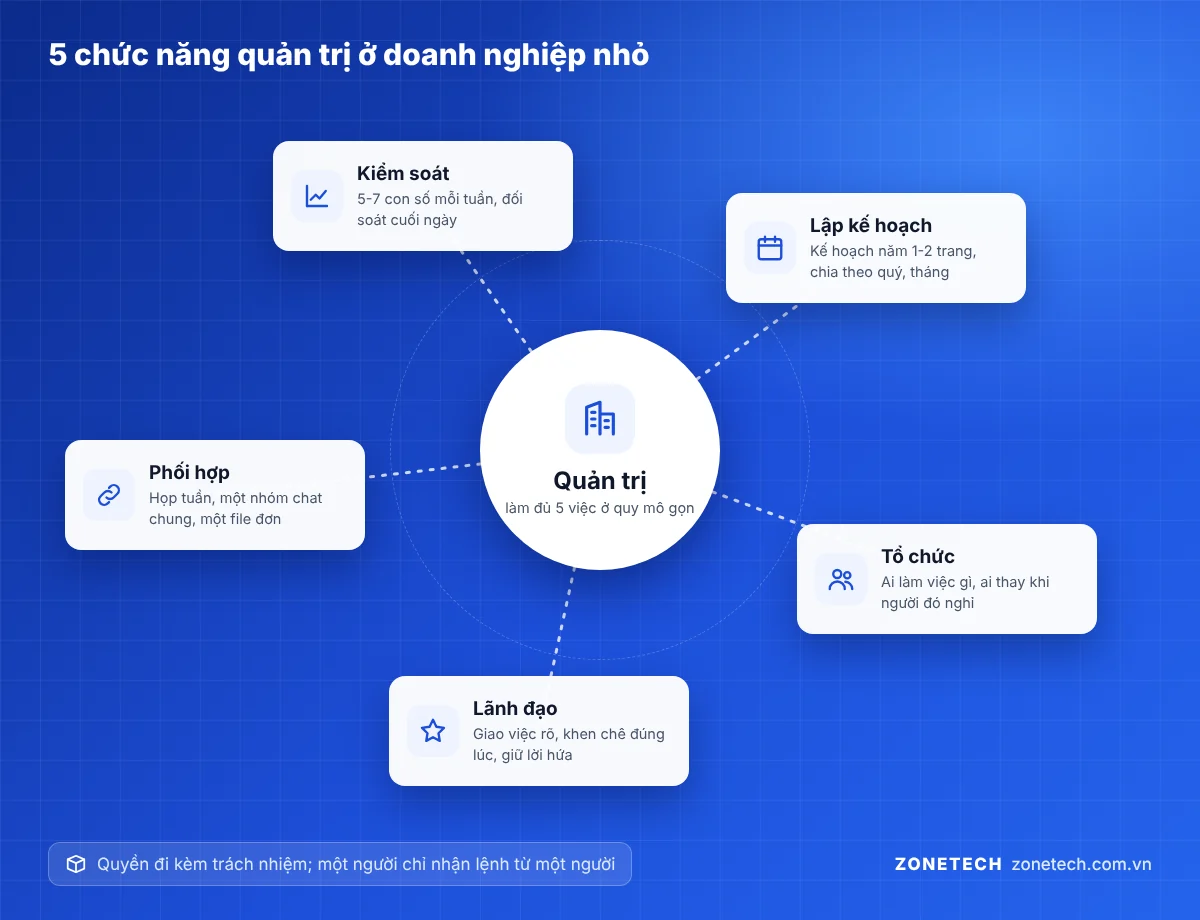
Task: Click the central 'Quản trị' heading
Action: click(600, 480)
